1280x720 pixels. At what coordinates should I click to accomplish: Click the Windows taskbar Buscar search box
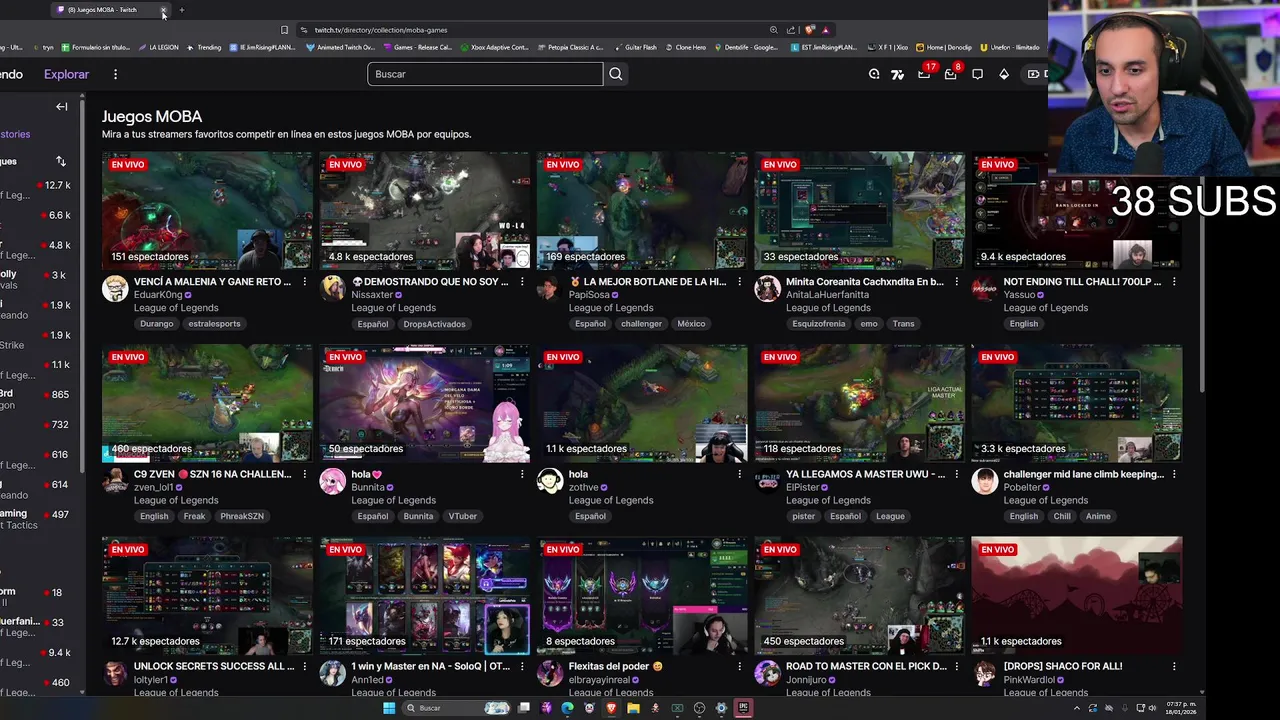[455, 708]
